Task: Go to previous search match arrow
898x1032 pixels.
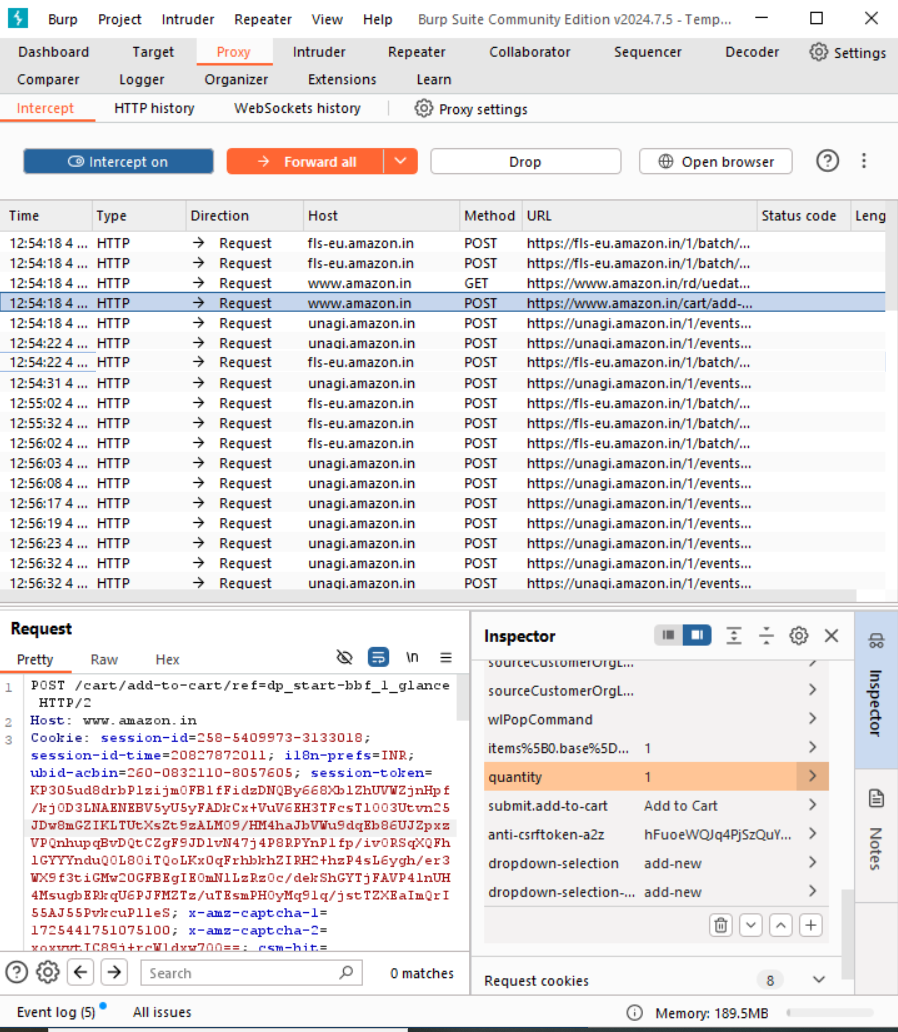Action: tap(80, 972)
